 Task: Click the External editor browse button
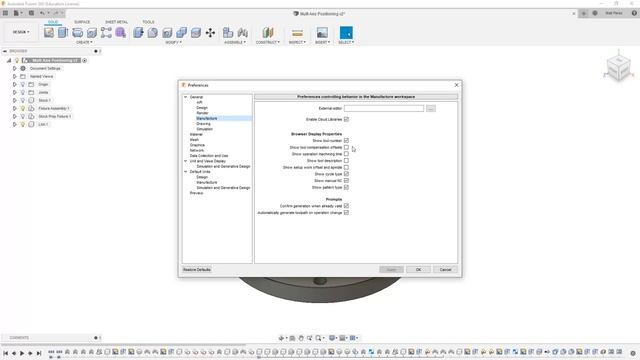[431, 109]
